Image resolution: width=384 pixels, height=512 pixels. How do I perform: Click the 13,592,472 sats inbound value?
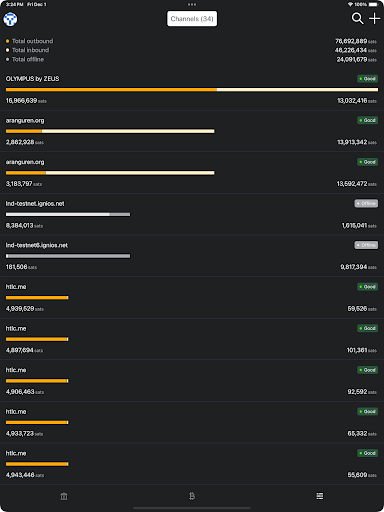pyautogui.click(x=357, y=184)
